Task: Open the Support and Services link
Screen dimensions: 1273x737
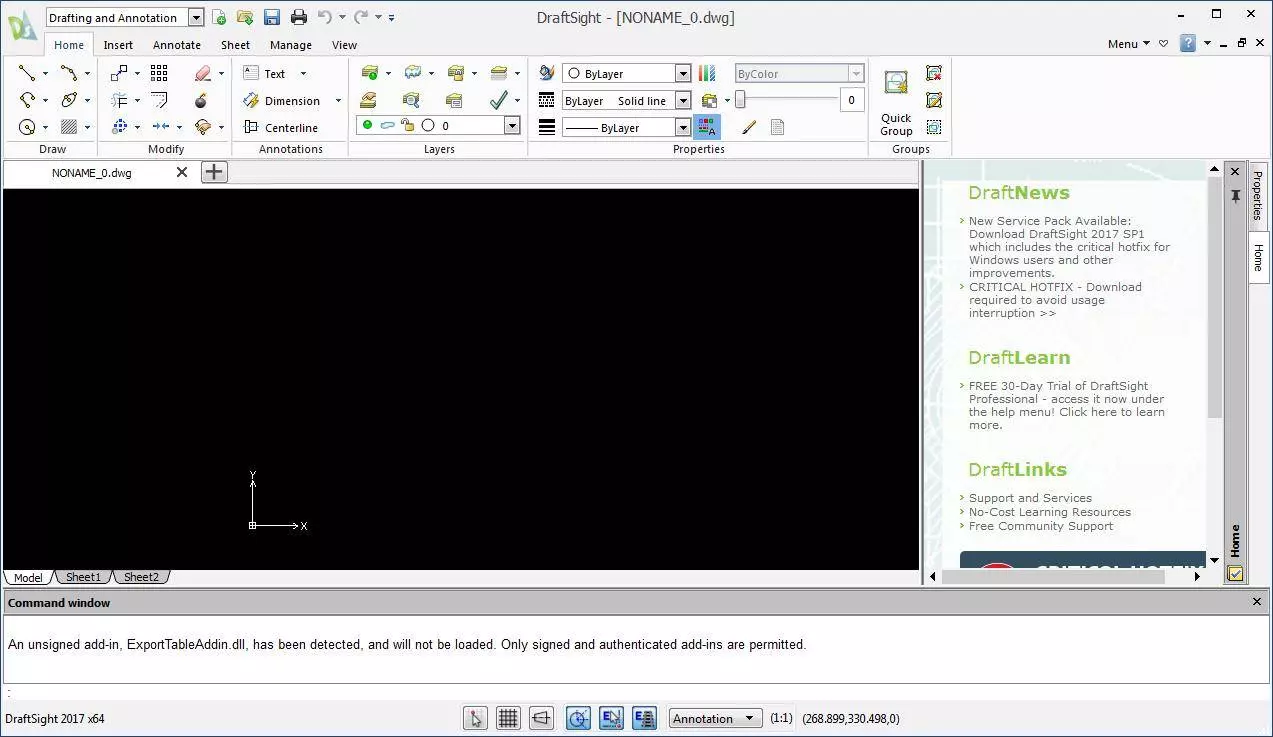Action: click(1030, 498)
